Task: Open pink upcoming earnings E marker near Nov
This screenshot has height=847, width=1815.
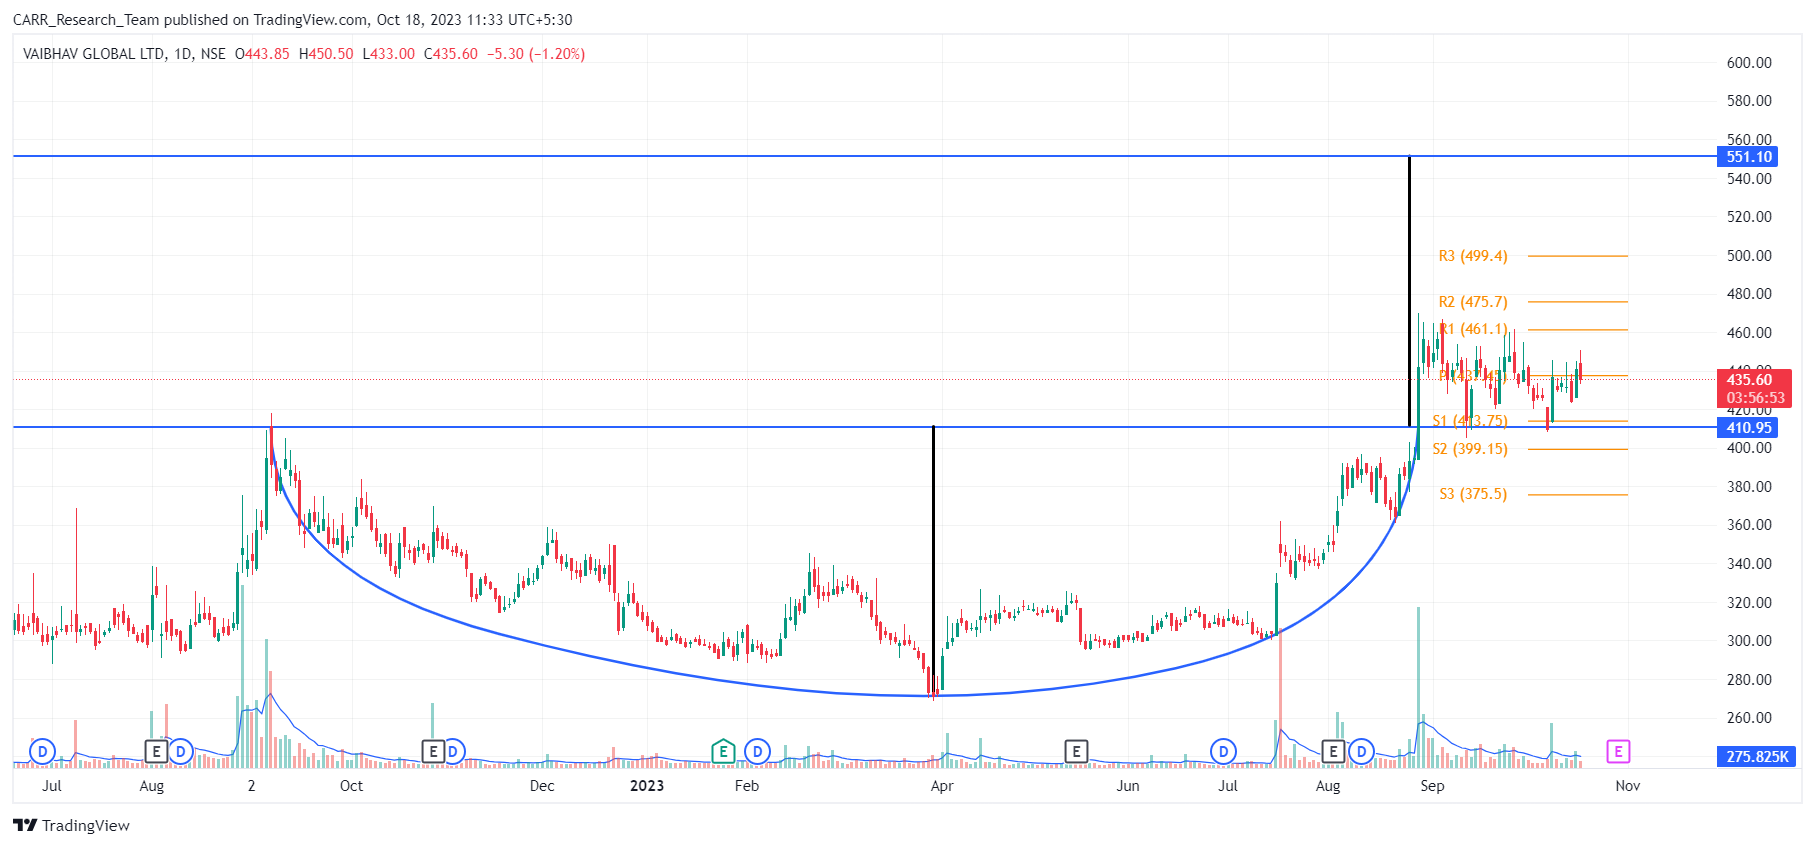Action: click(1618, 751)
